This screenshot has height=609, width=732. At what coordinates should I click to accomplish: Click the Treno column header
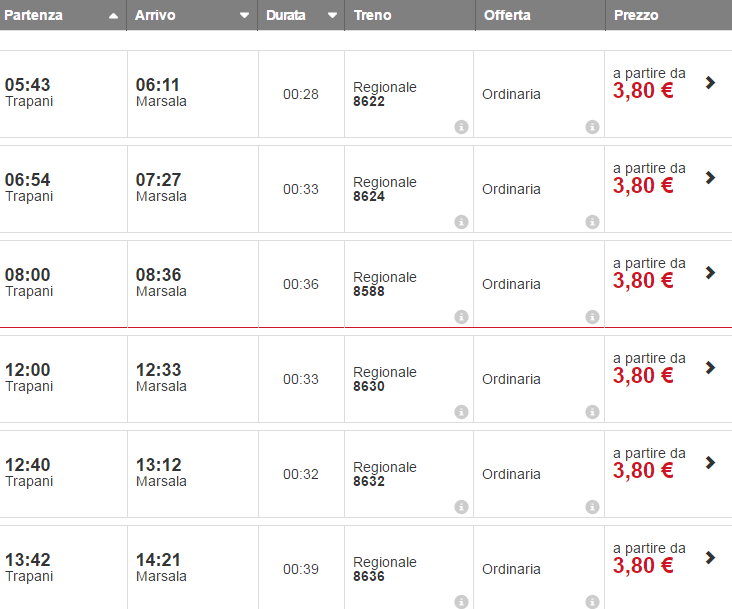[373, 16]
